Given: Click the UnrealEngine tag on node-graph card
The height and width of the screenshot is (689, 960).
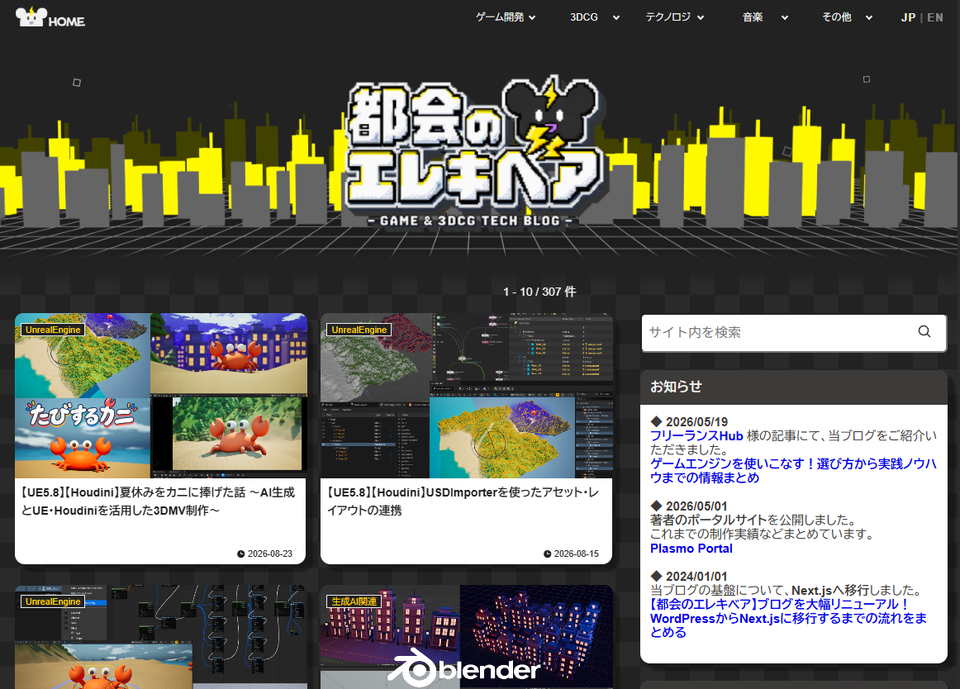Looking at the screenshot, I should click(x=53, y=601).
